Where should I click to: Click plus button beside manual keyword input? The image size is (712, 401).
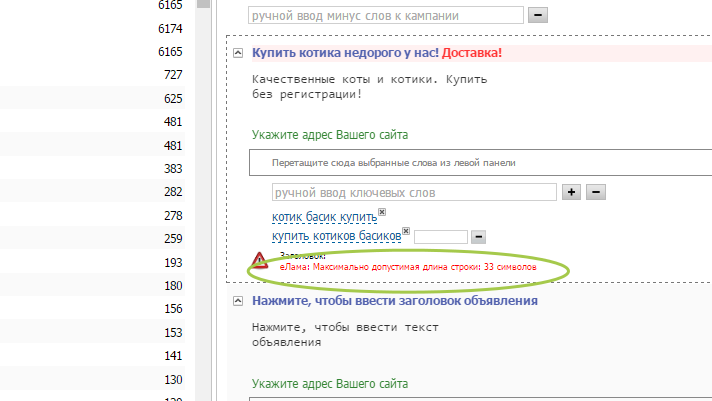tap(572, 192)
